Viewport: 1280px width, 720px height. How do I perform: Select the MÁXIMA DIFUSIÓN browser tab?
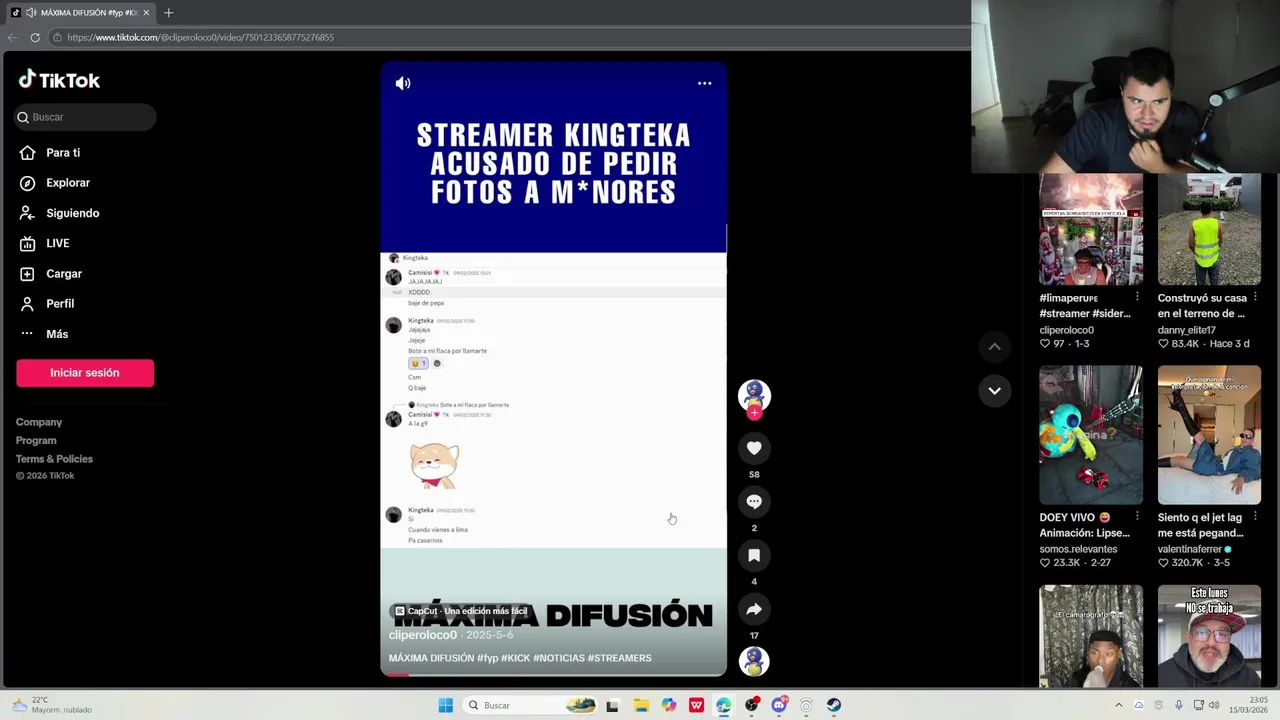(x=80, y=13)
